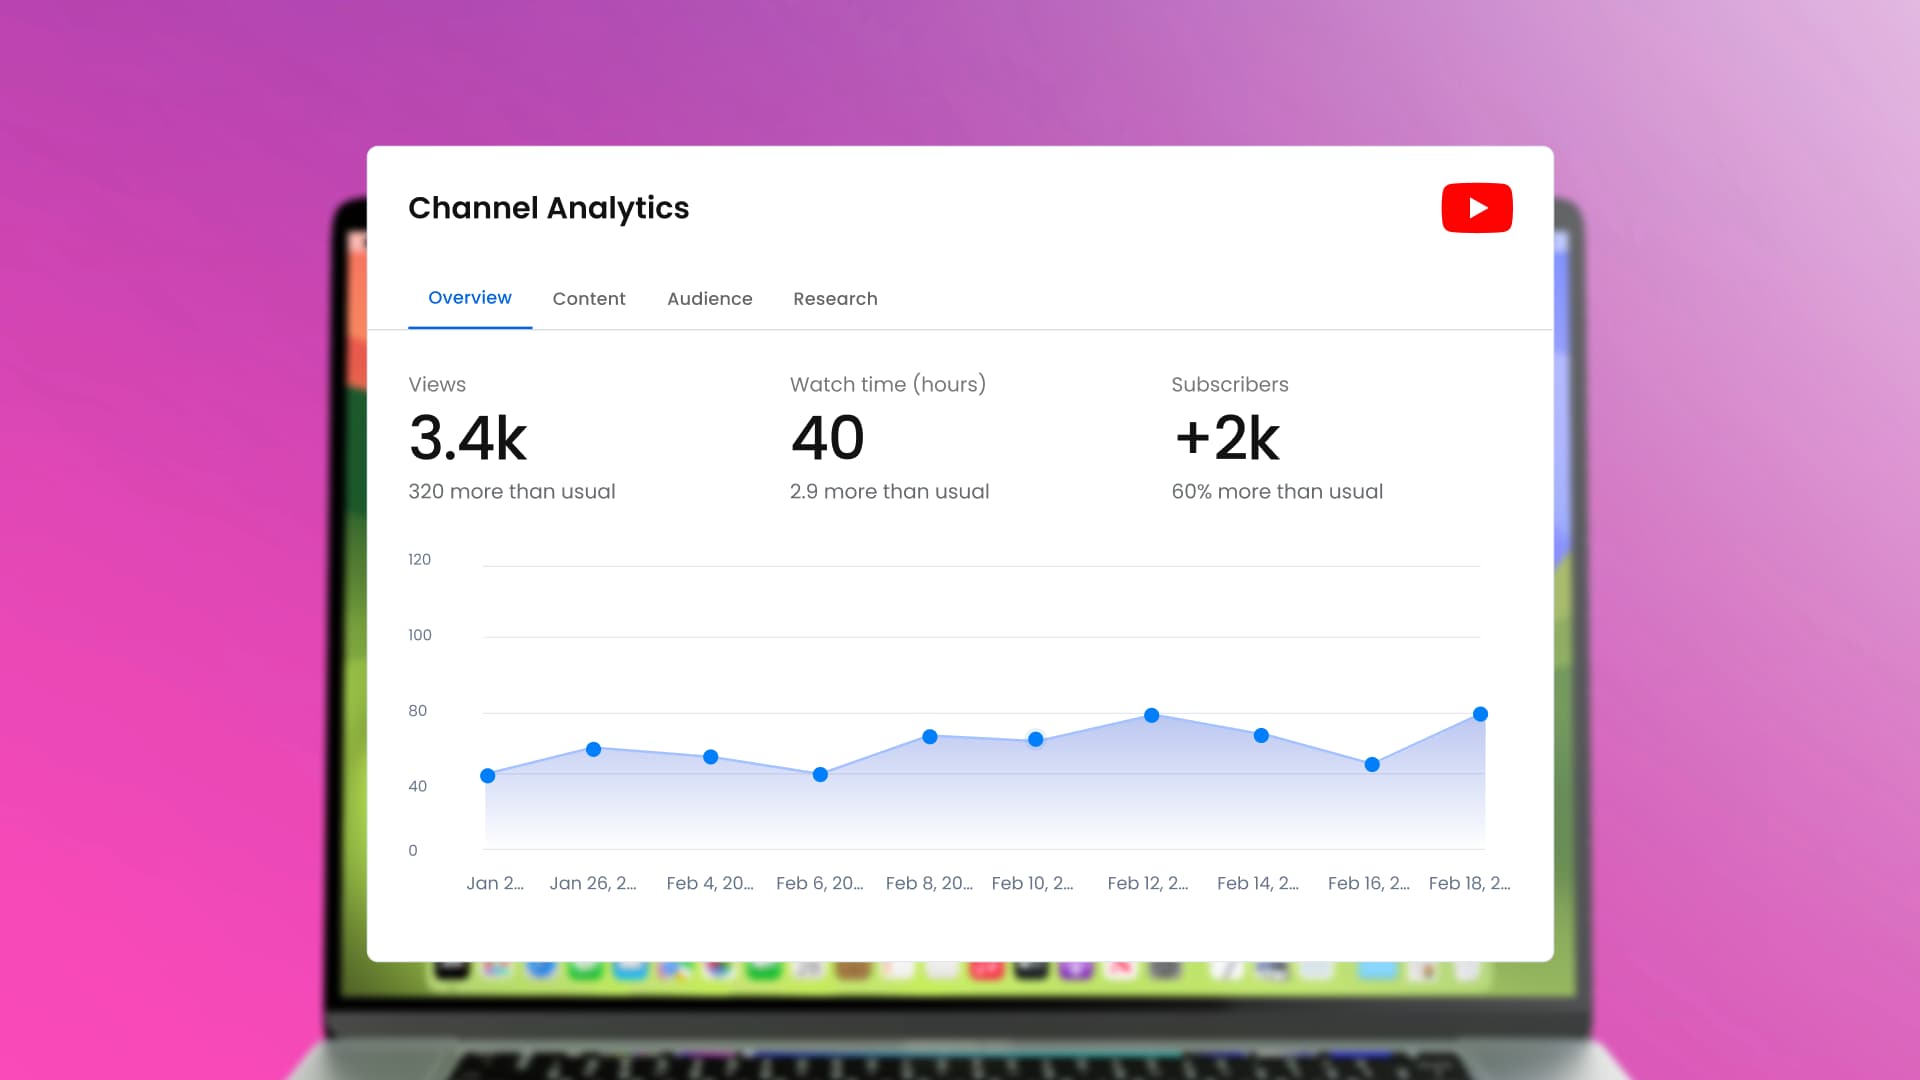Click the 60% more than usual text
Screen dimensions: 1920x1080
1277,491
